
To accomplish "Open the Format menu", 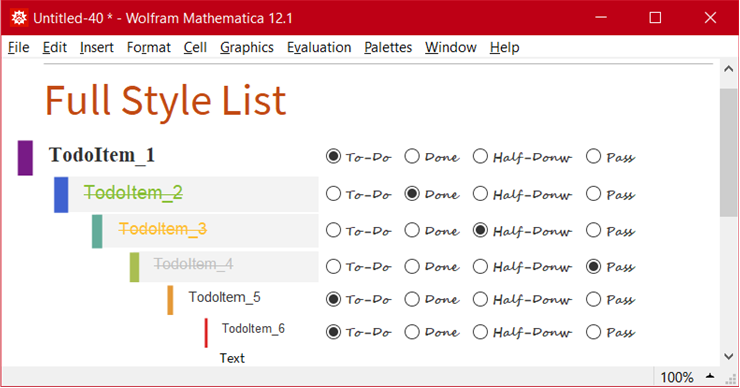I will [149, 47].
